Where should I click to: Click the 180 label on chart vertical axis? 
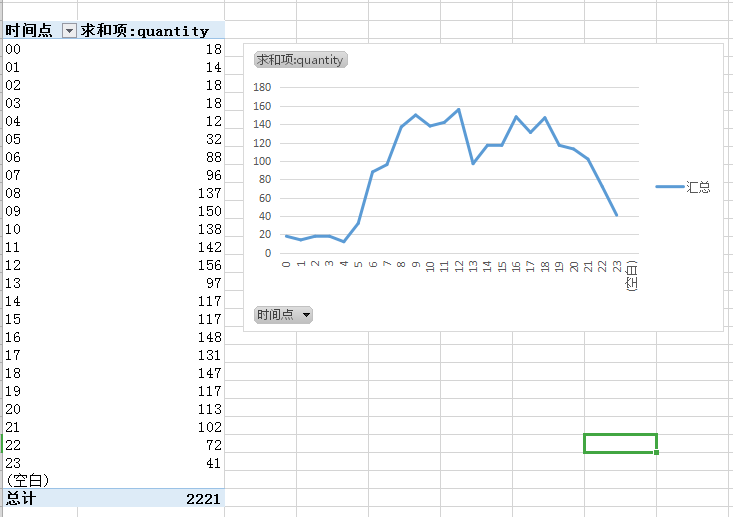click(x=262, y=87)
